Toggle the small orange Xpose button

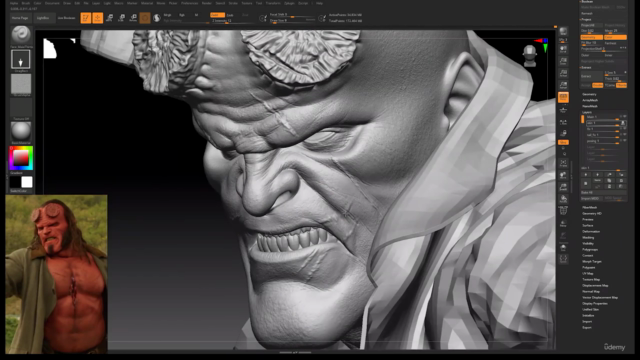[563, 142]
